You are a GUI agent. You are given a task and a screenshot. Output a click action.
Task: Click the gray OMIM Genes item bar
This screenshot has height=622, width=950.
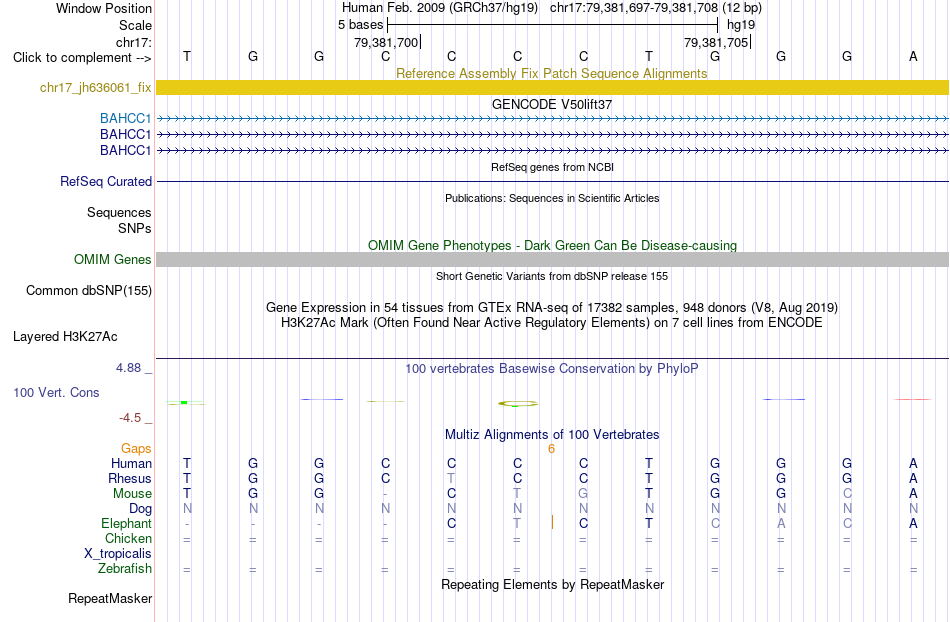[552, 259]
